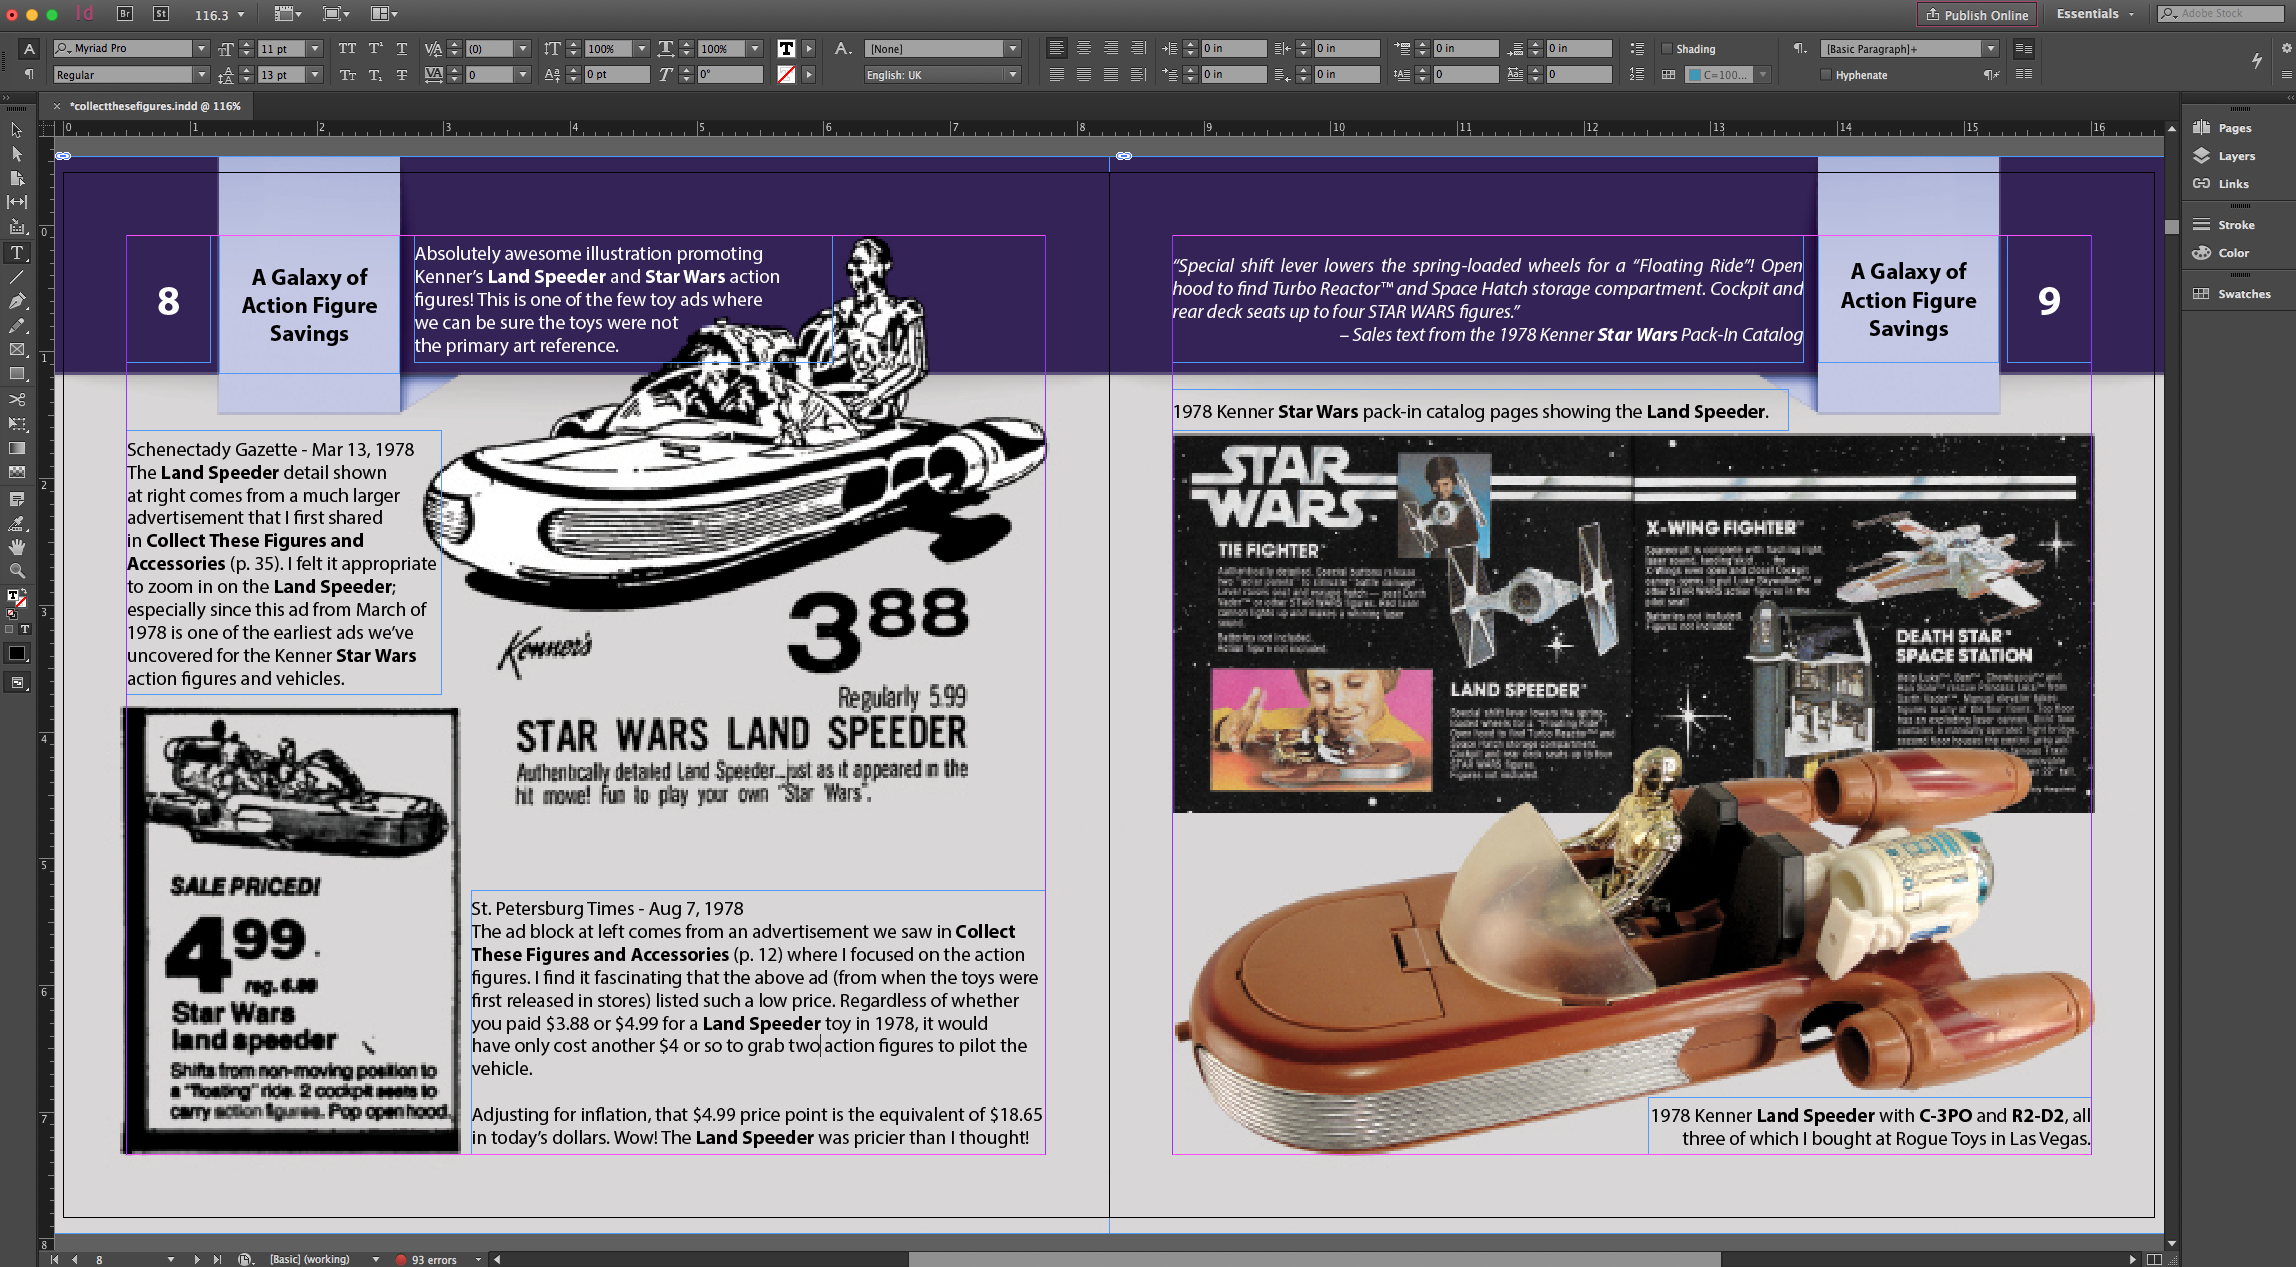2296x1267 pixels.
Task: Open the 11 pt font size dropdown
Action: [x=315, y=48]
